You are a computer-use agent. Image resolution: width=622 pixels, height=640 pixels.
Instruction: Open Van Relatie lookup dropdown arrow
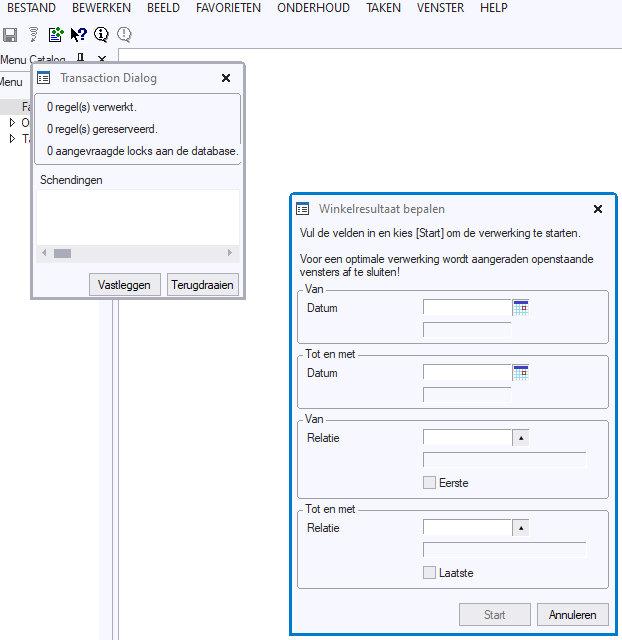pos(521,438)
